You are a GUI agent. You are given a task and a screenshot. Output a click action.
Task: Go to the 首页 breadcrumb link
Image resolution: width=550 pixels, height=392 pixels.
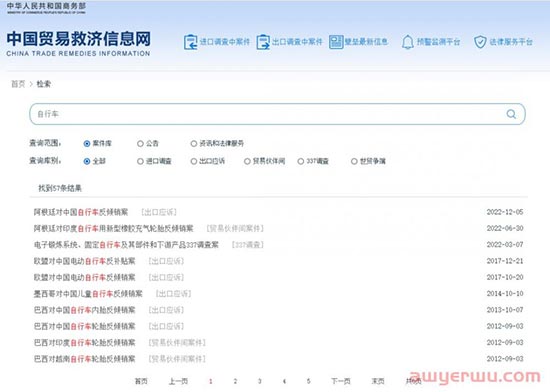(18, 84)
